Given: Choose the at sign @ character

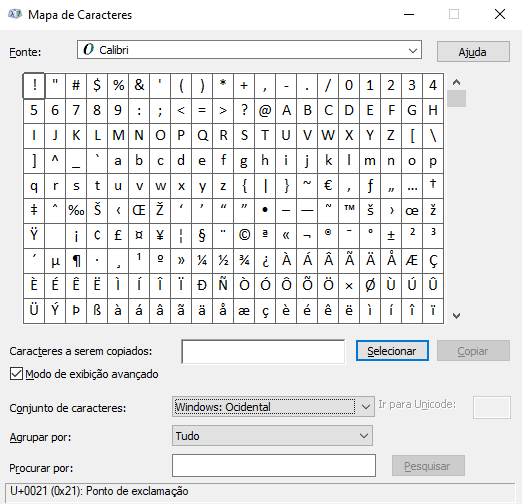Looking at the screenshot, I should 265,111.
